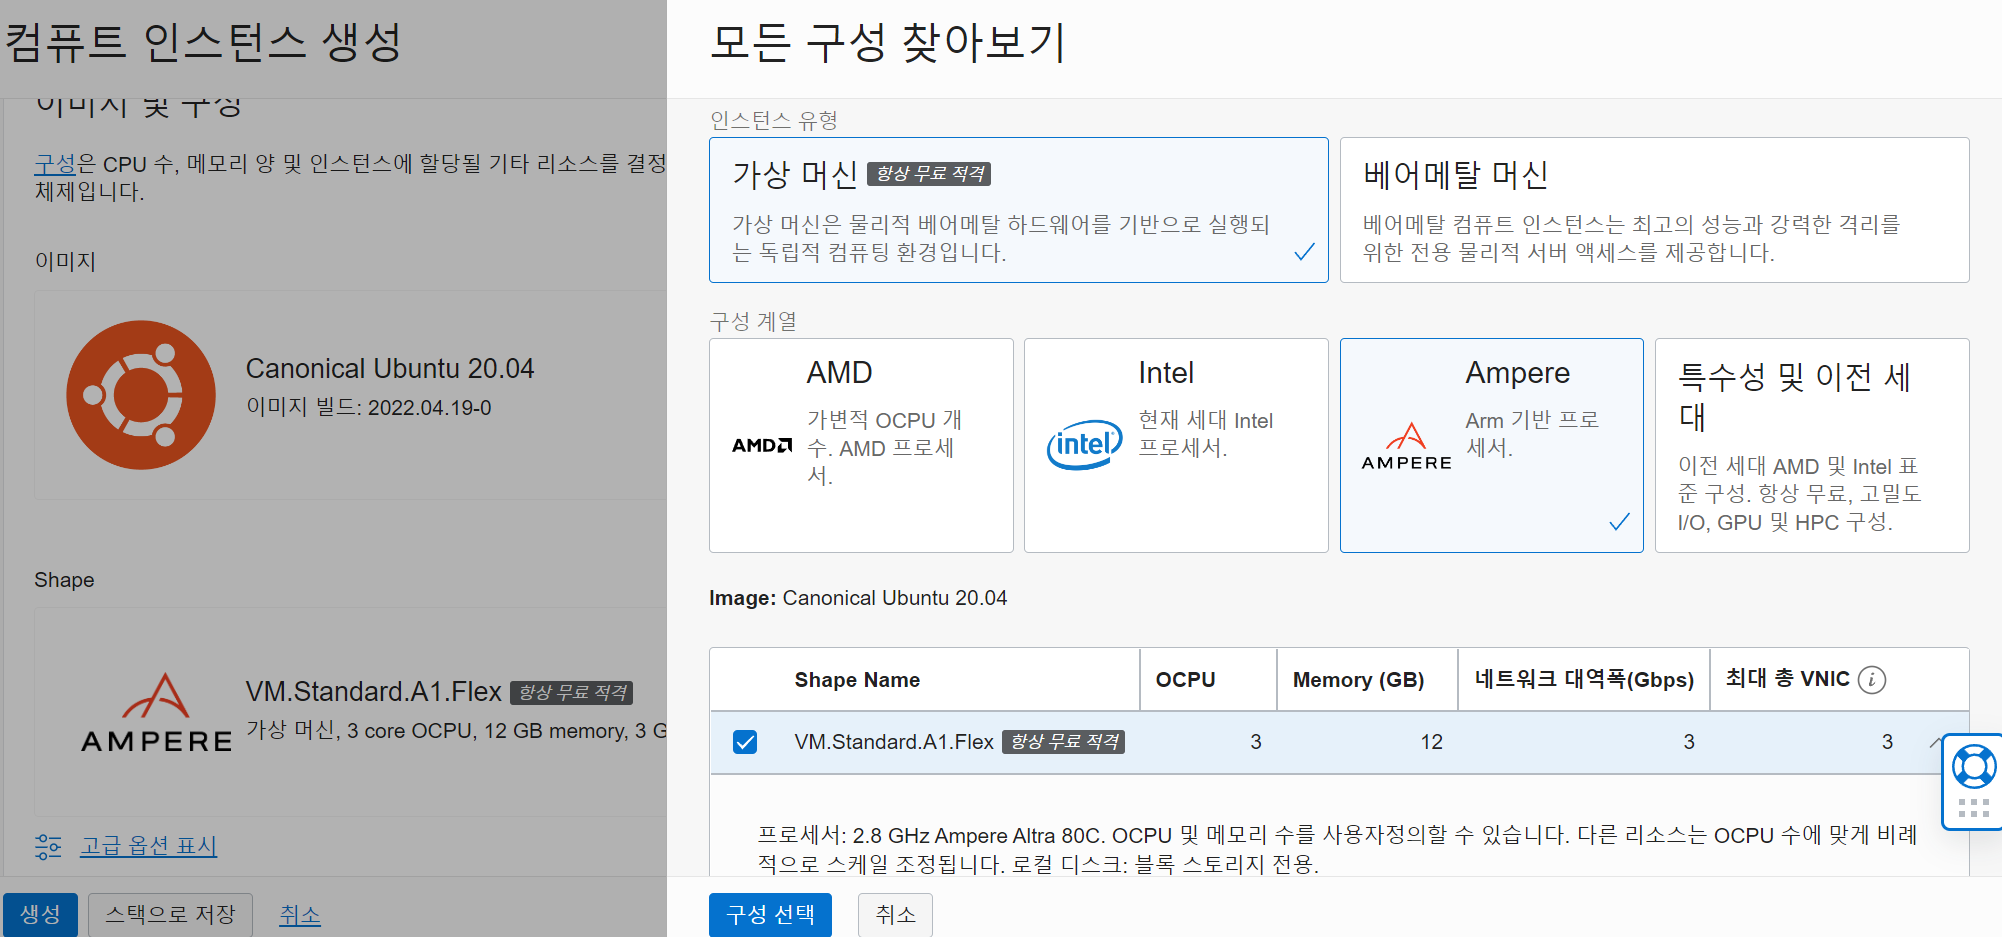Click Canonical Ubuntu 20.04 in the background image card
Screen dimensions: 2002x937
[x=390, y=369]
